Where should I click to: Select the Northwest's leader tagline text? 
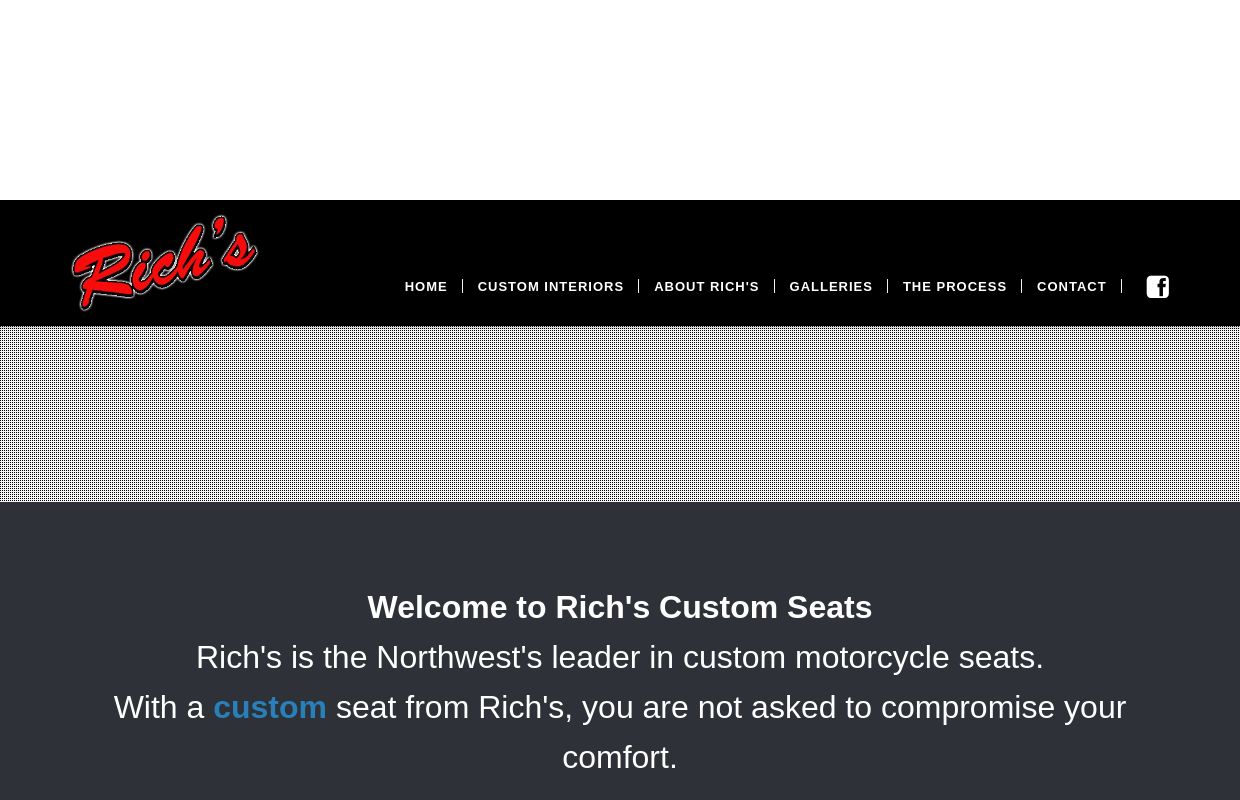coord(620,657)
